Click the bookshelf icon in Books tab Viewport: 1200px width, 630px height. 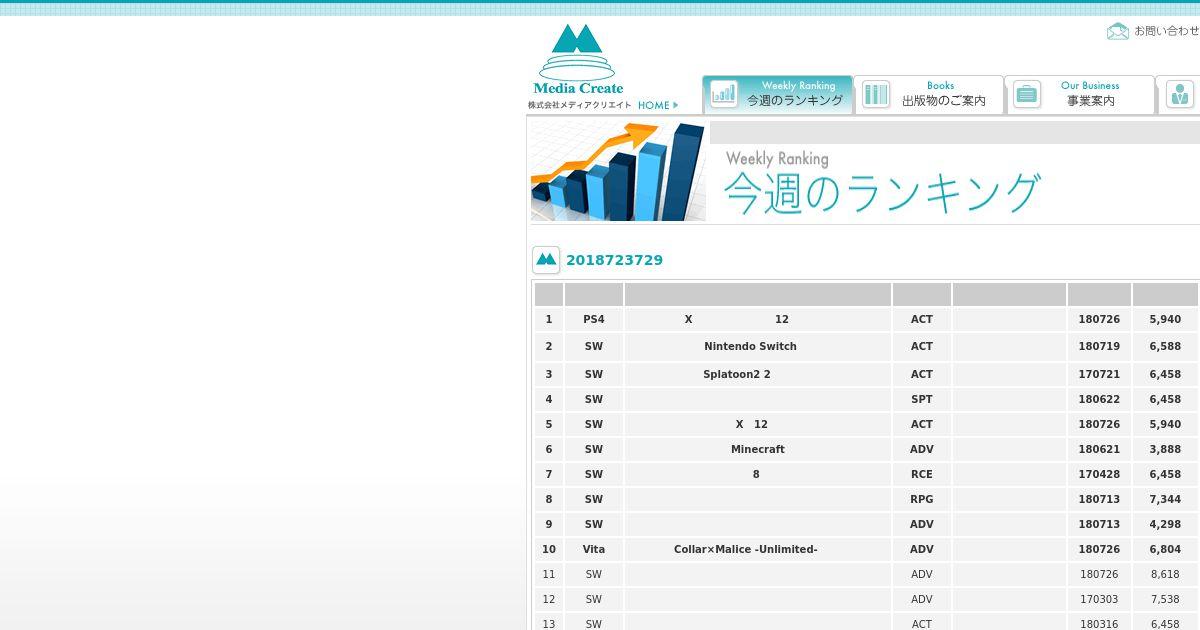(x=875, y=94)
